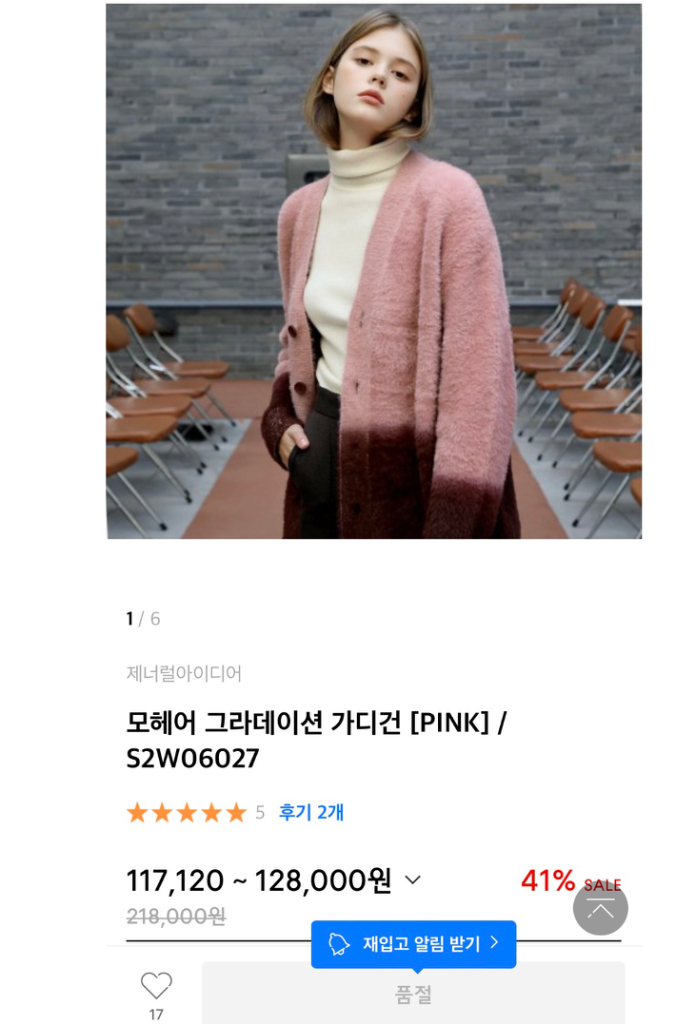Click the scroll-to-top arrow button
The height and width of the screenshot is (1024, 695).
pyautogui.click(x=600, y=908)
